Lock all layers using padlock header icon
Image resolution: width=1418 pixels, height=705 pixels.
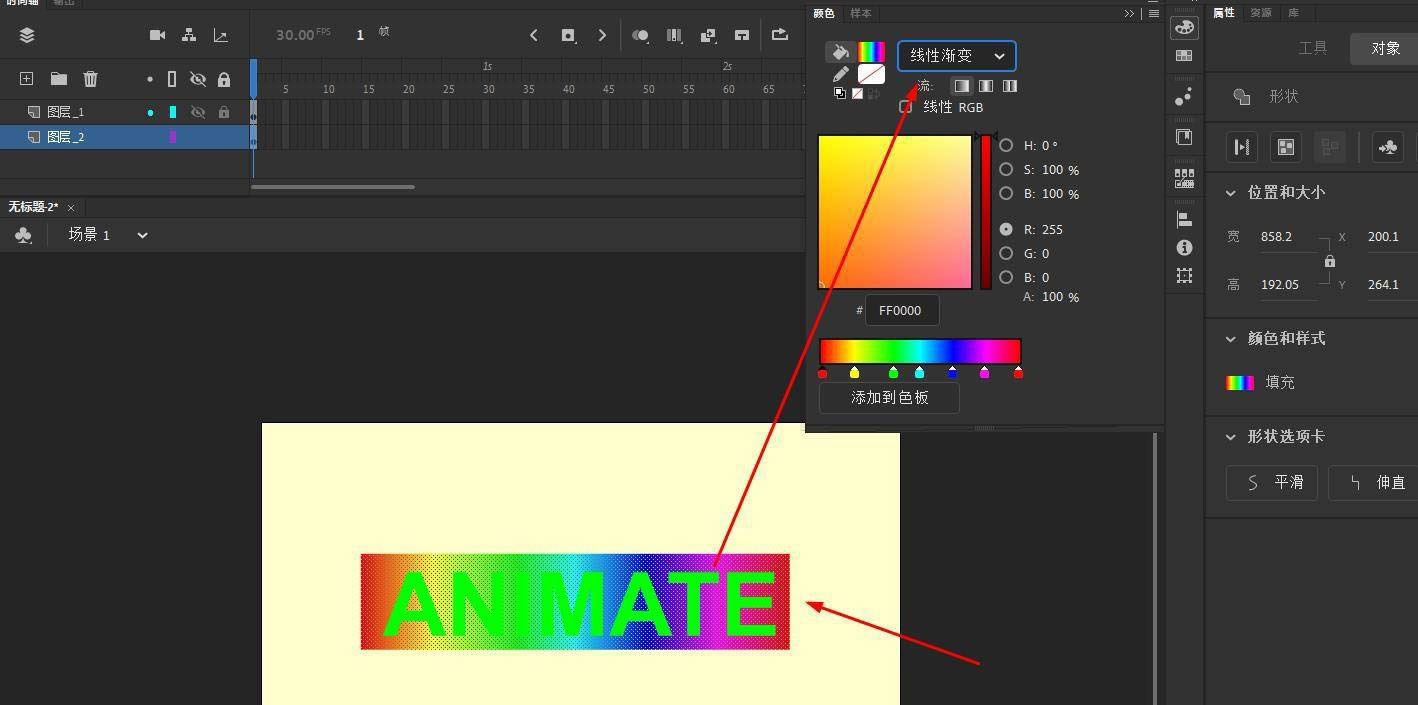coord(224,79)
